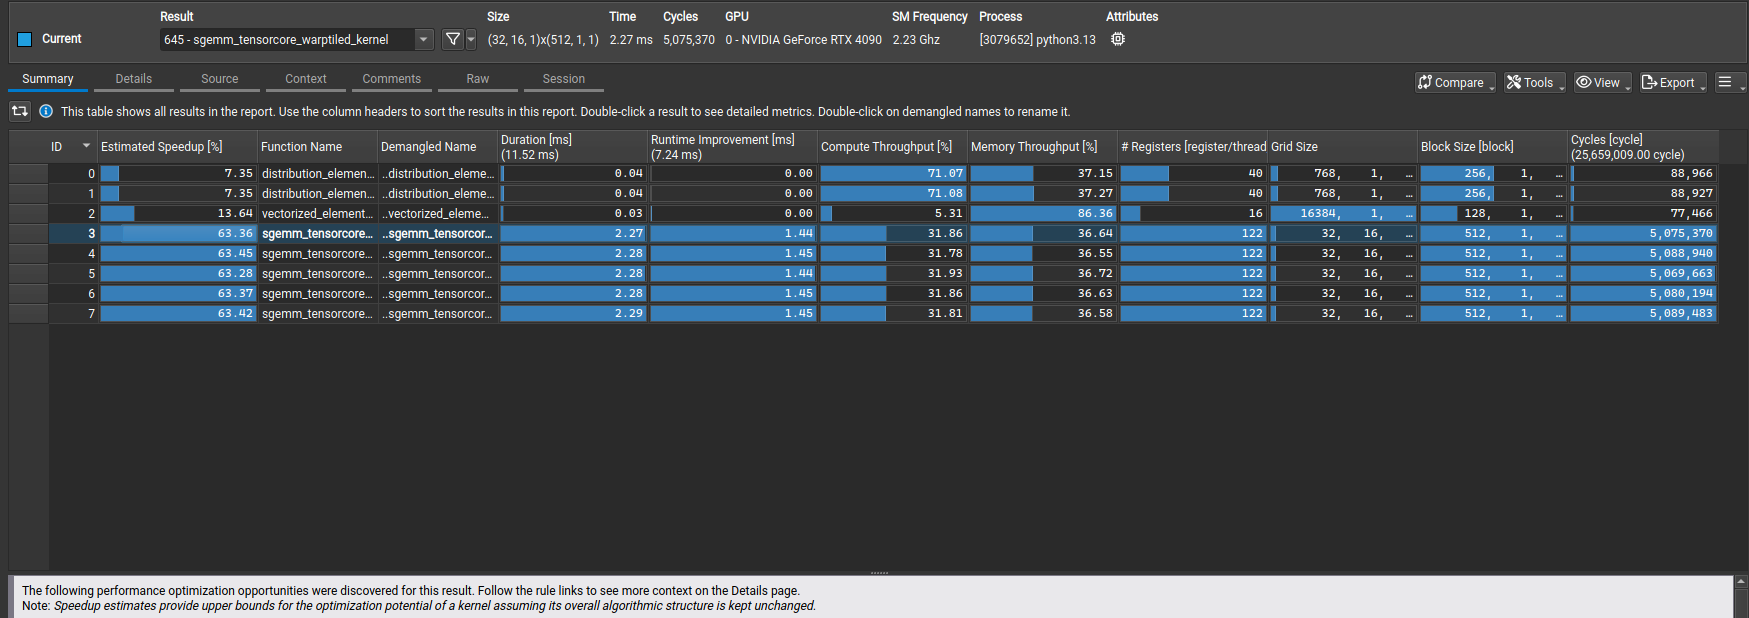The width and height of the screenshot is (1749, 618).
Task: Switch to the Source tab
Action: (219, 79)
